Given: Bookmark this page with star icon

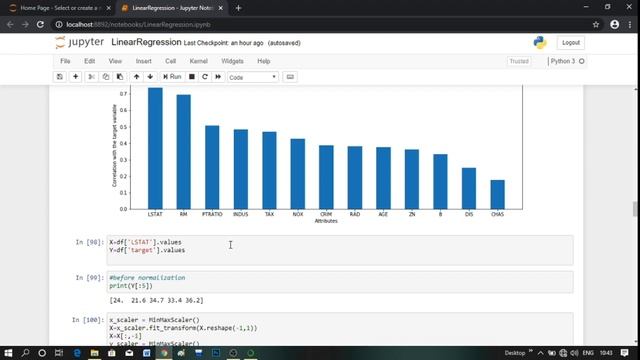Looking at the screenshot, I should click(x=596, y=24).
